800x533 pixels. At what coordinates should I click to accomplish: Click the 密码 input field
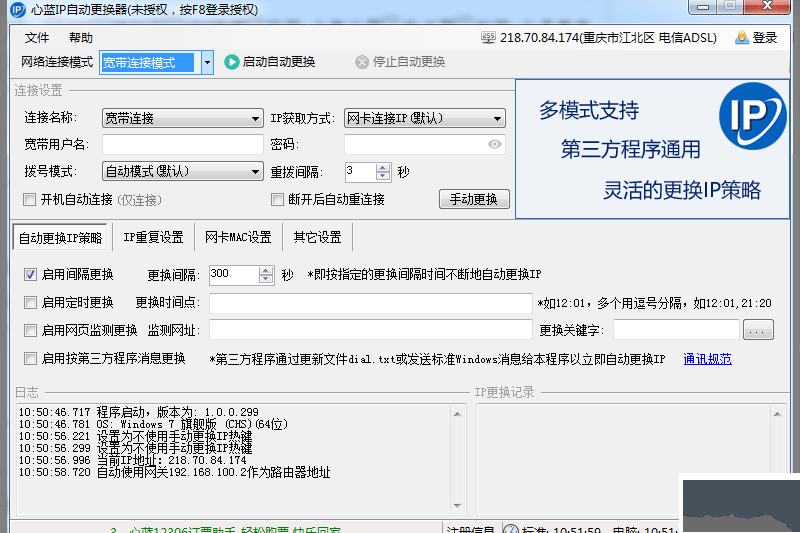(424, 145)
